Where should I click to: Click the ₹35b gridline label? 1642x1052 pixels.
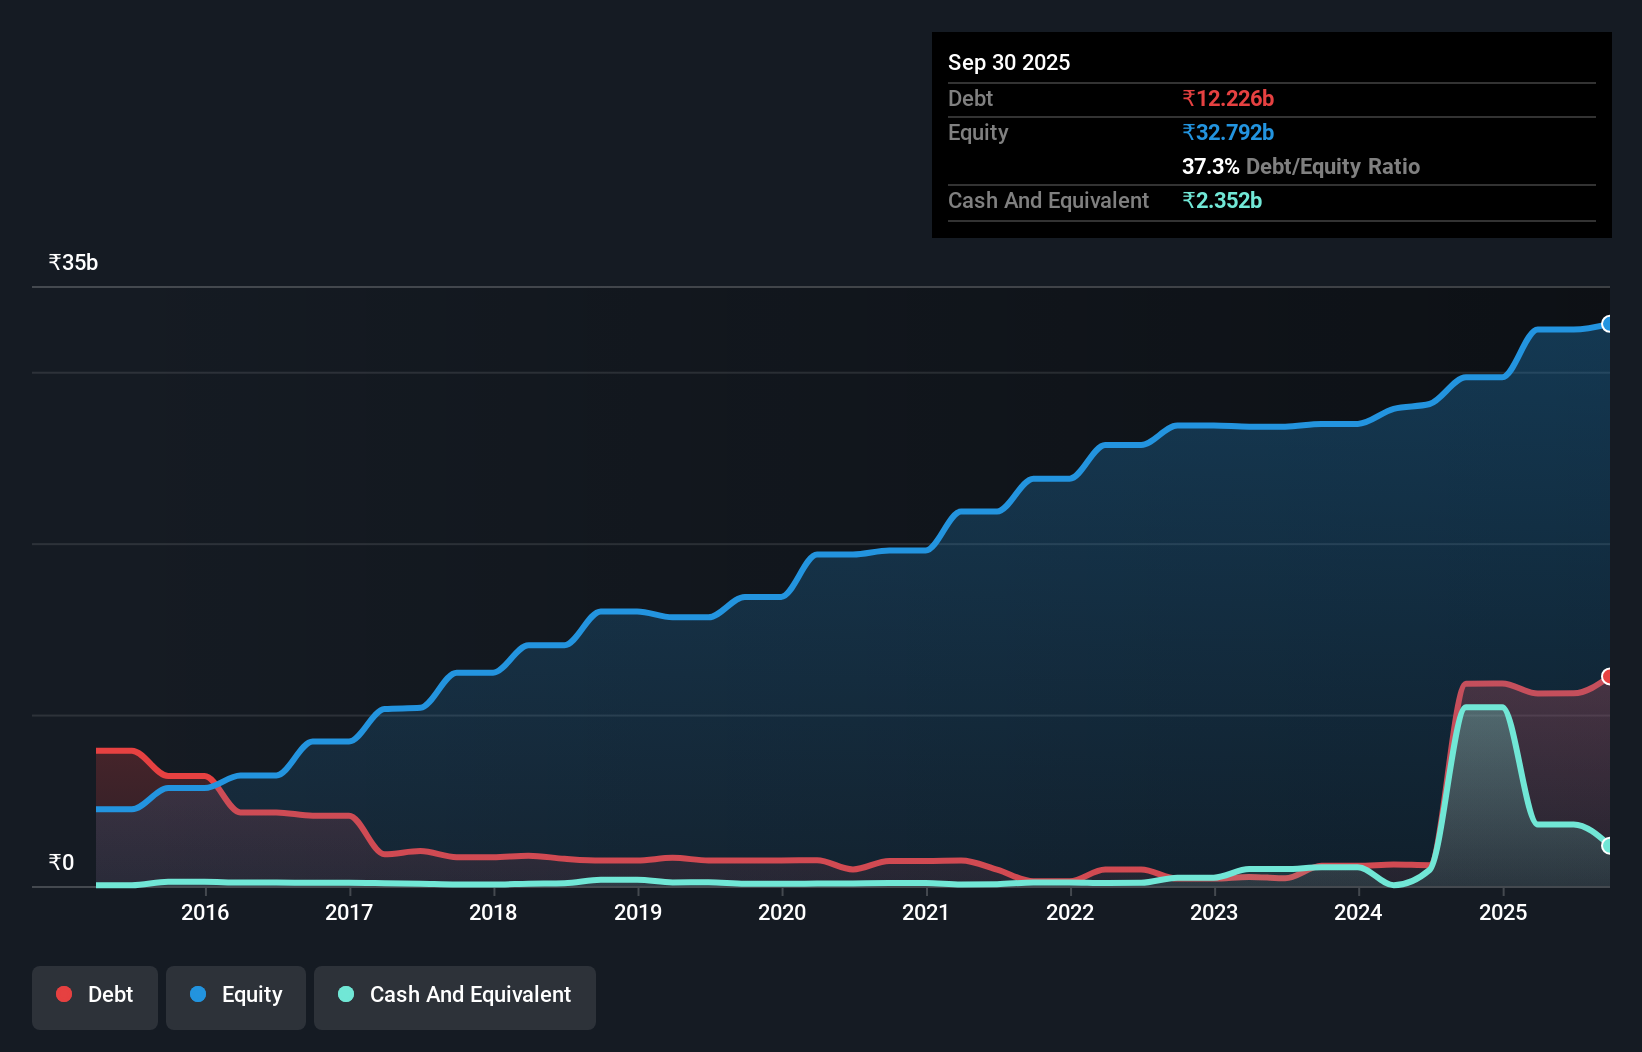pos(72,261)
